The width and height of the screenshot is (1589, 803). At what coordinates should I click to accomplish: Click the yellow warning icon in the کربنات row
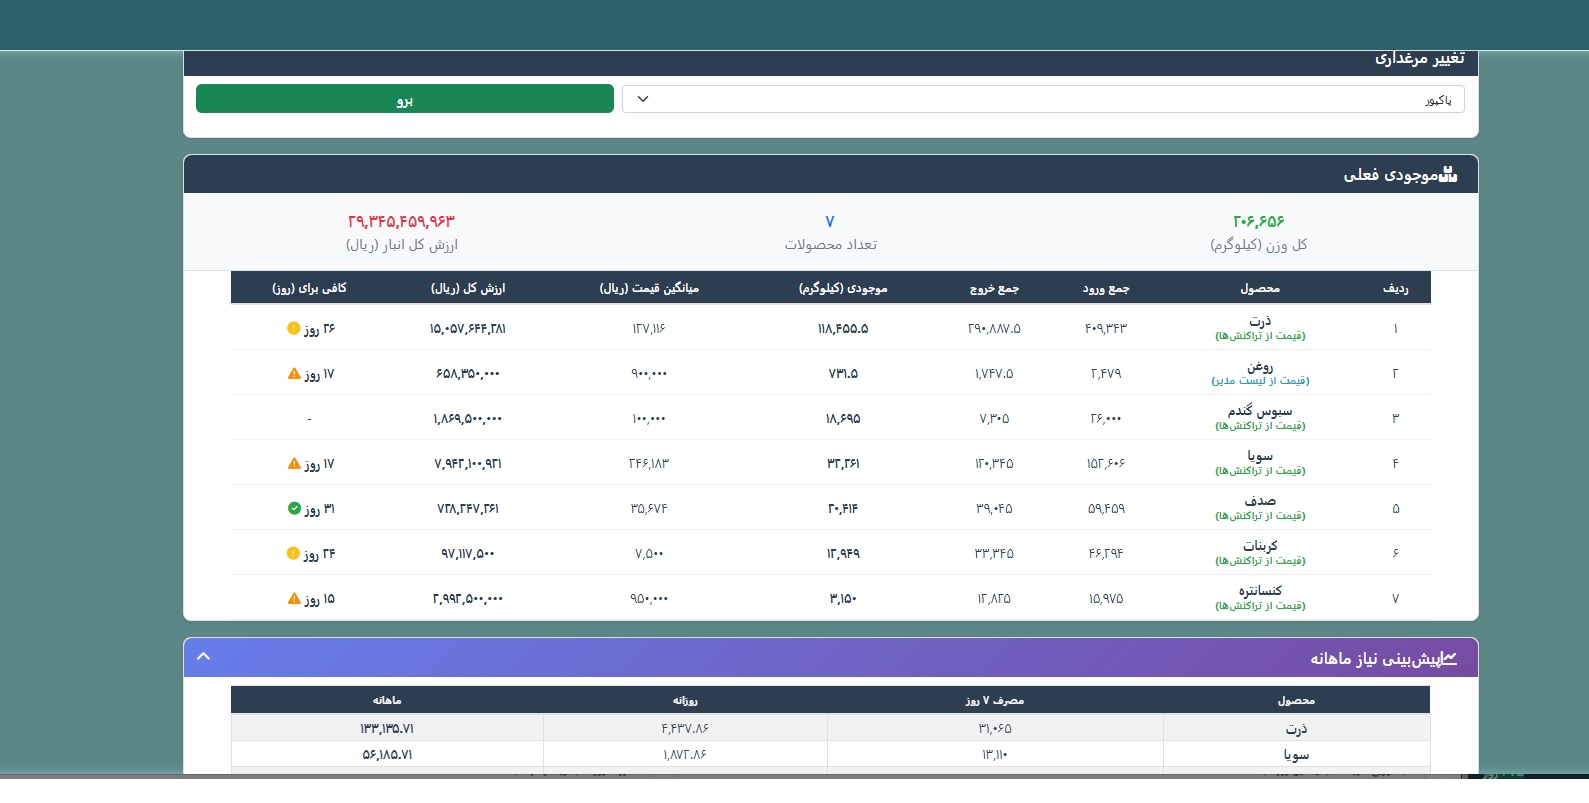(x=293, y=553)
